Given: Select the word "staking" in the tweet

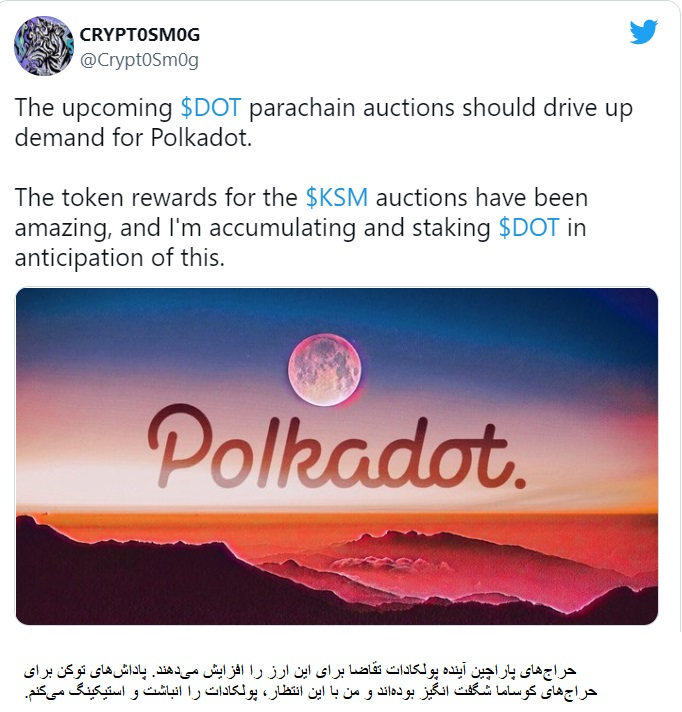Looking at the screenshot, I should click(x=451, y=228).
